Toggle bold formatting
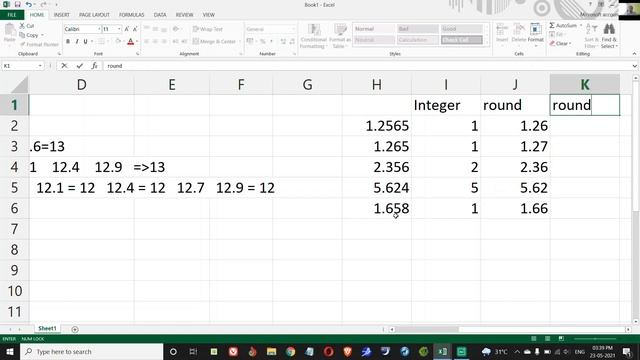640x360 pixels. click(68, 41)
